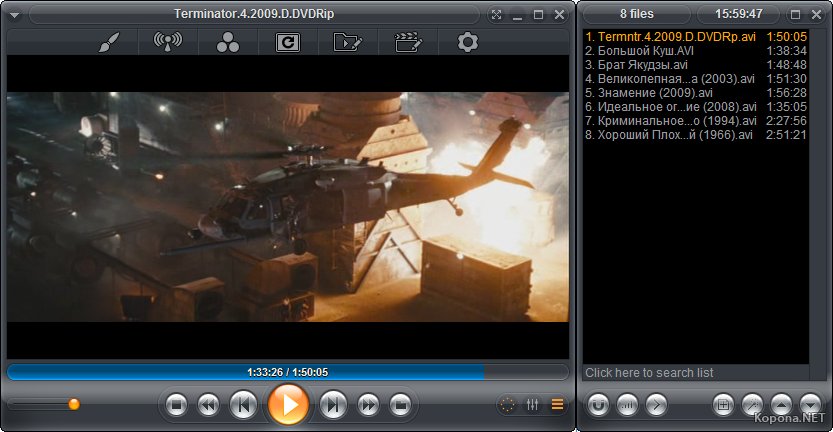This screenshot has height=432, width=833.
Task: Adjust the volume slider knob
Action: (x=74, y=404)
